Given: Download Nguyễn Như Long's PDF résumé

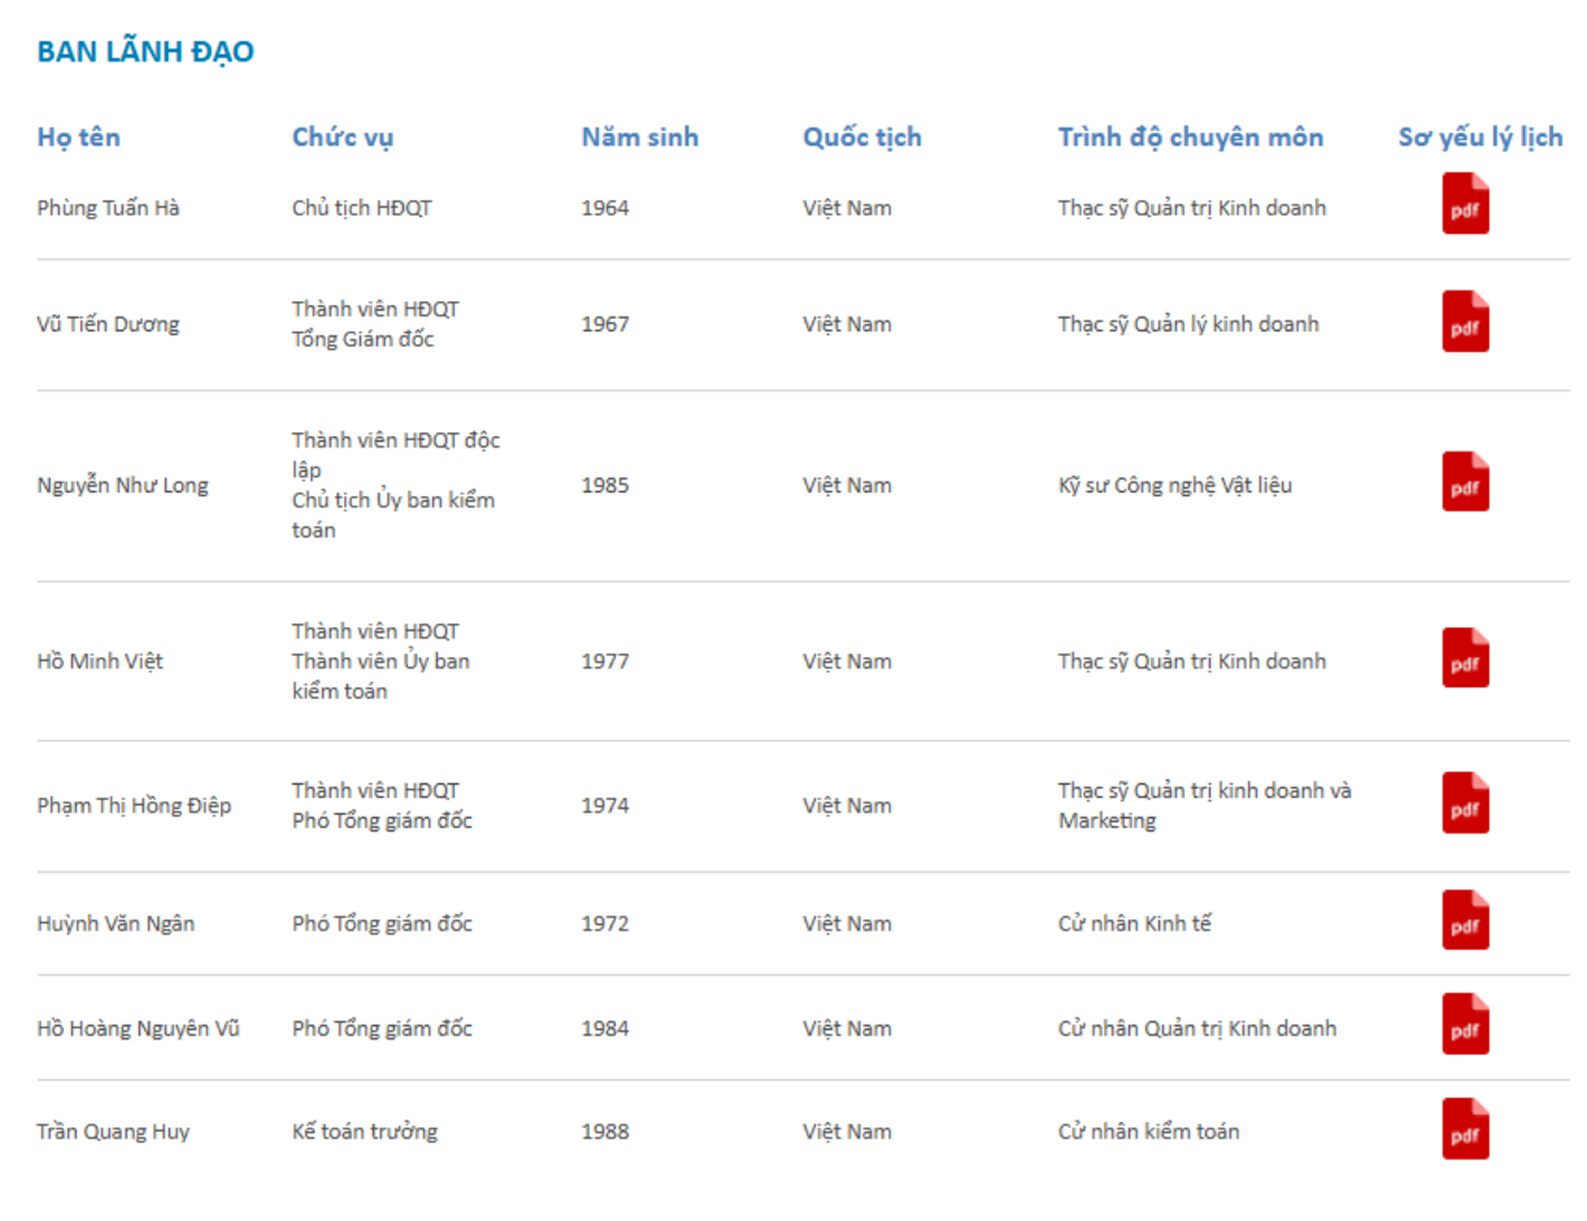Looking at the screenshot, I should click(x=1464, y=482).
